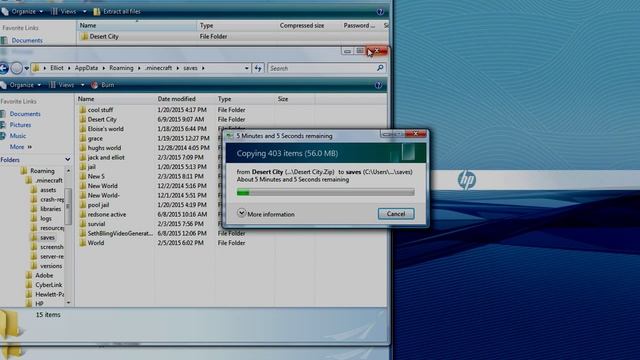Show More favorite links
The image size is (640, 360).
(20, 147)
